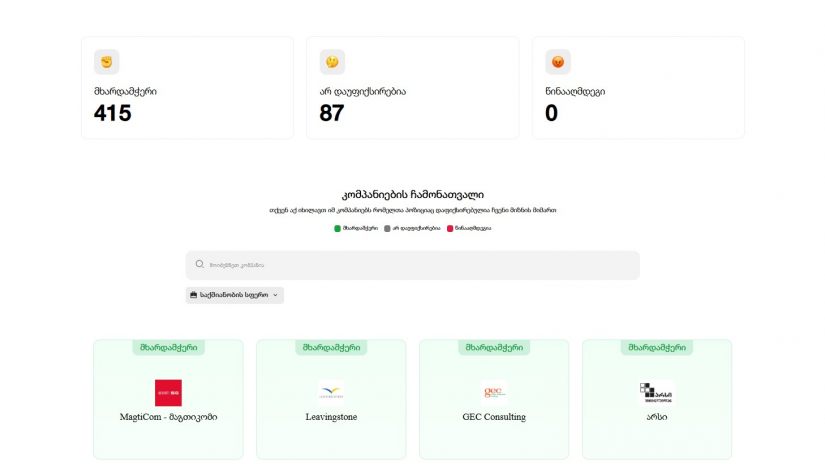Screen dimensions: 825x464
Task: Click the briefcase icon on the filter button
Action: (193, 295)
